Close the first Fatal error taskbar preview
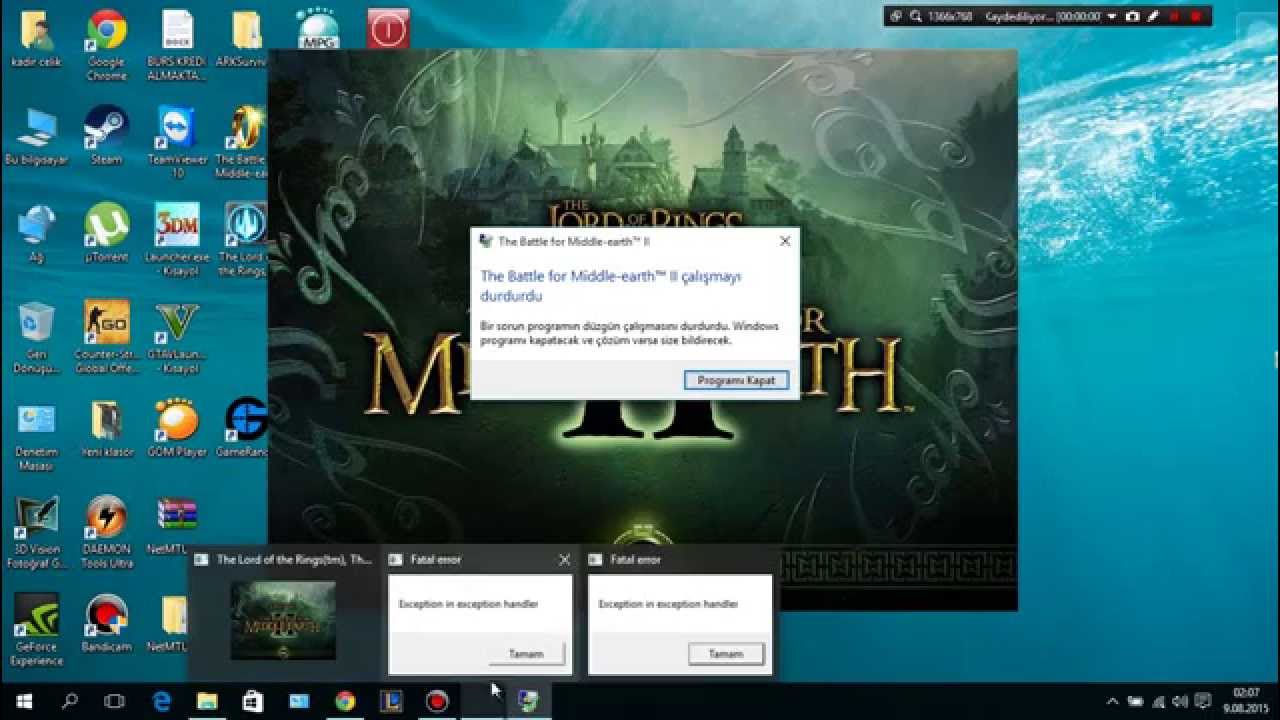The width and height of the screenshot is (1280, 720). [x=564, y=560]
